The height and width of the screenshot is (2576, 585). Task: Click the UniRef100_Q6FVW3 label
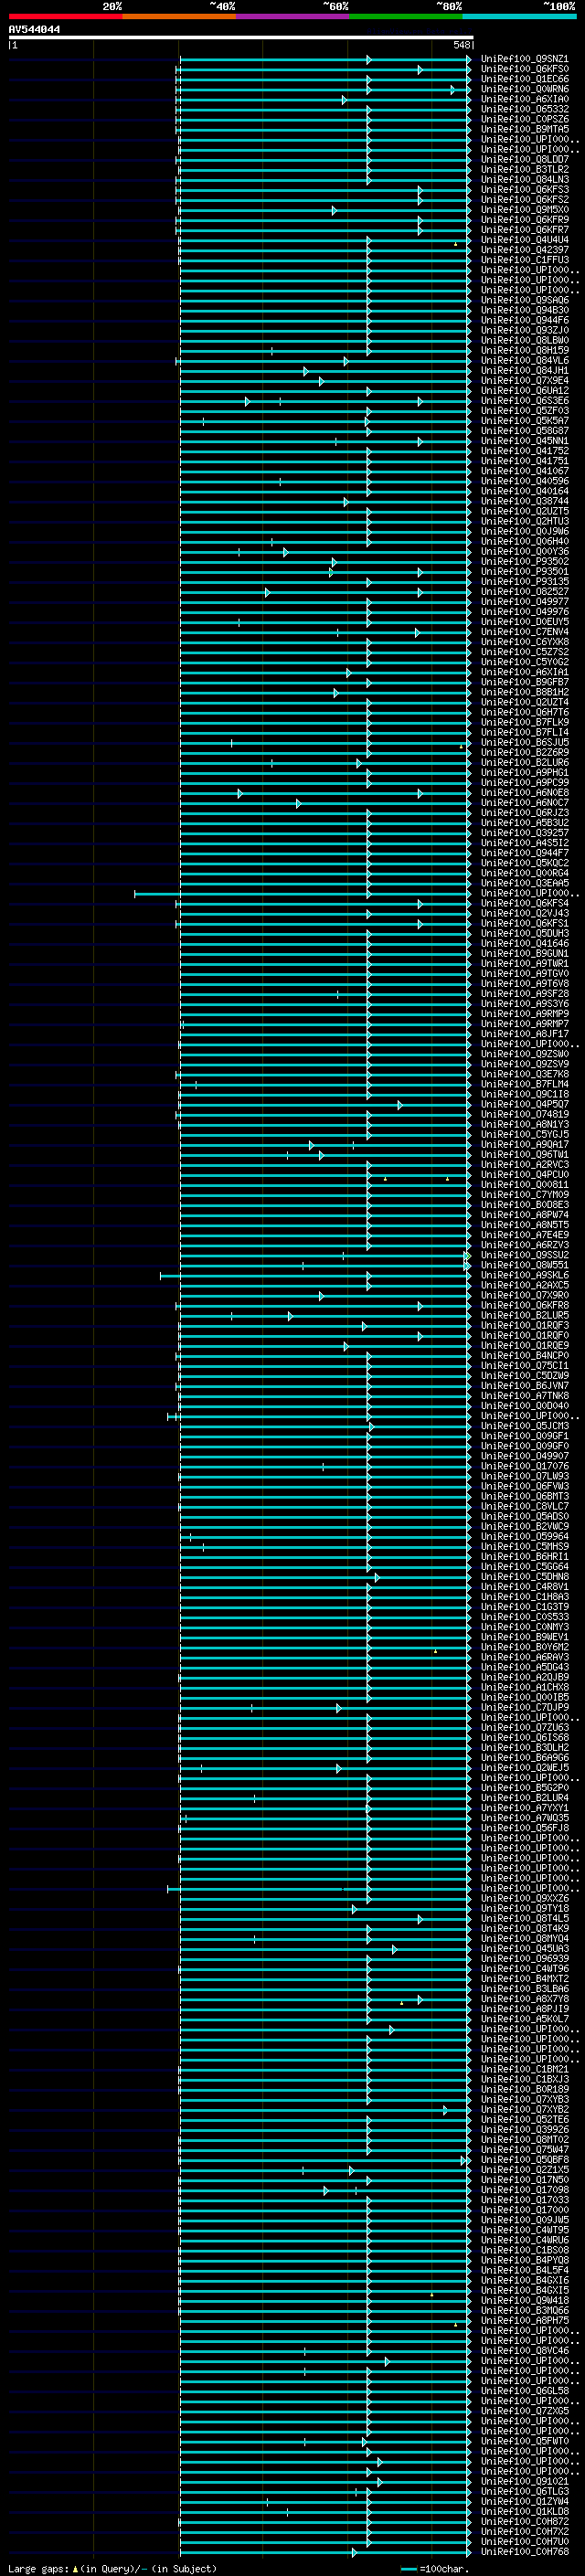click(x=524, y=1487)
